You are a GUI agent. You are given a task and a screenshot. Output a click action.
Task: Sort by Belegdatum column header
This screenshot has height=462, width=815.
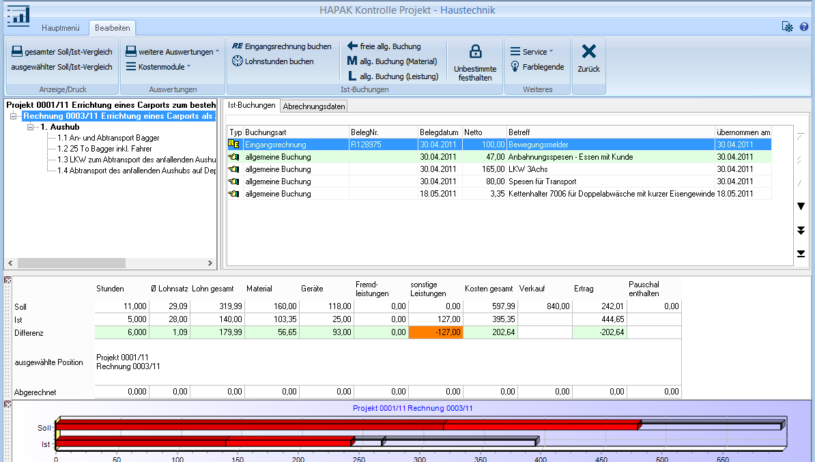click(440, 132)
